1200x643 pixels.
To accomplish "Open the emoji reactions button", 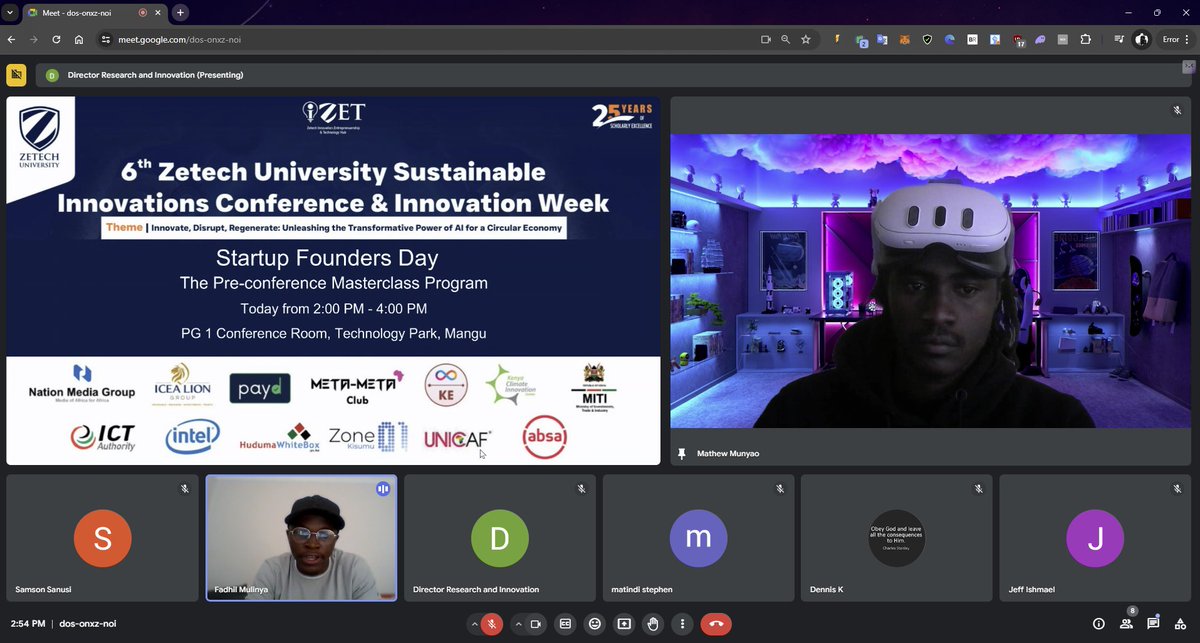I will click(595, 624).
